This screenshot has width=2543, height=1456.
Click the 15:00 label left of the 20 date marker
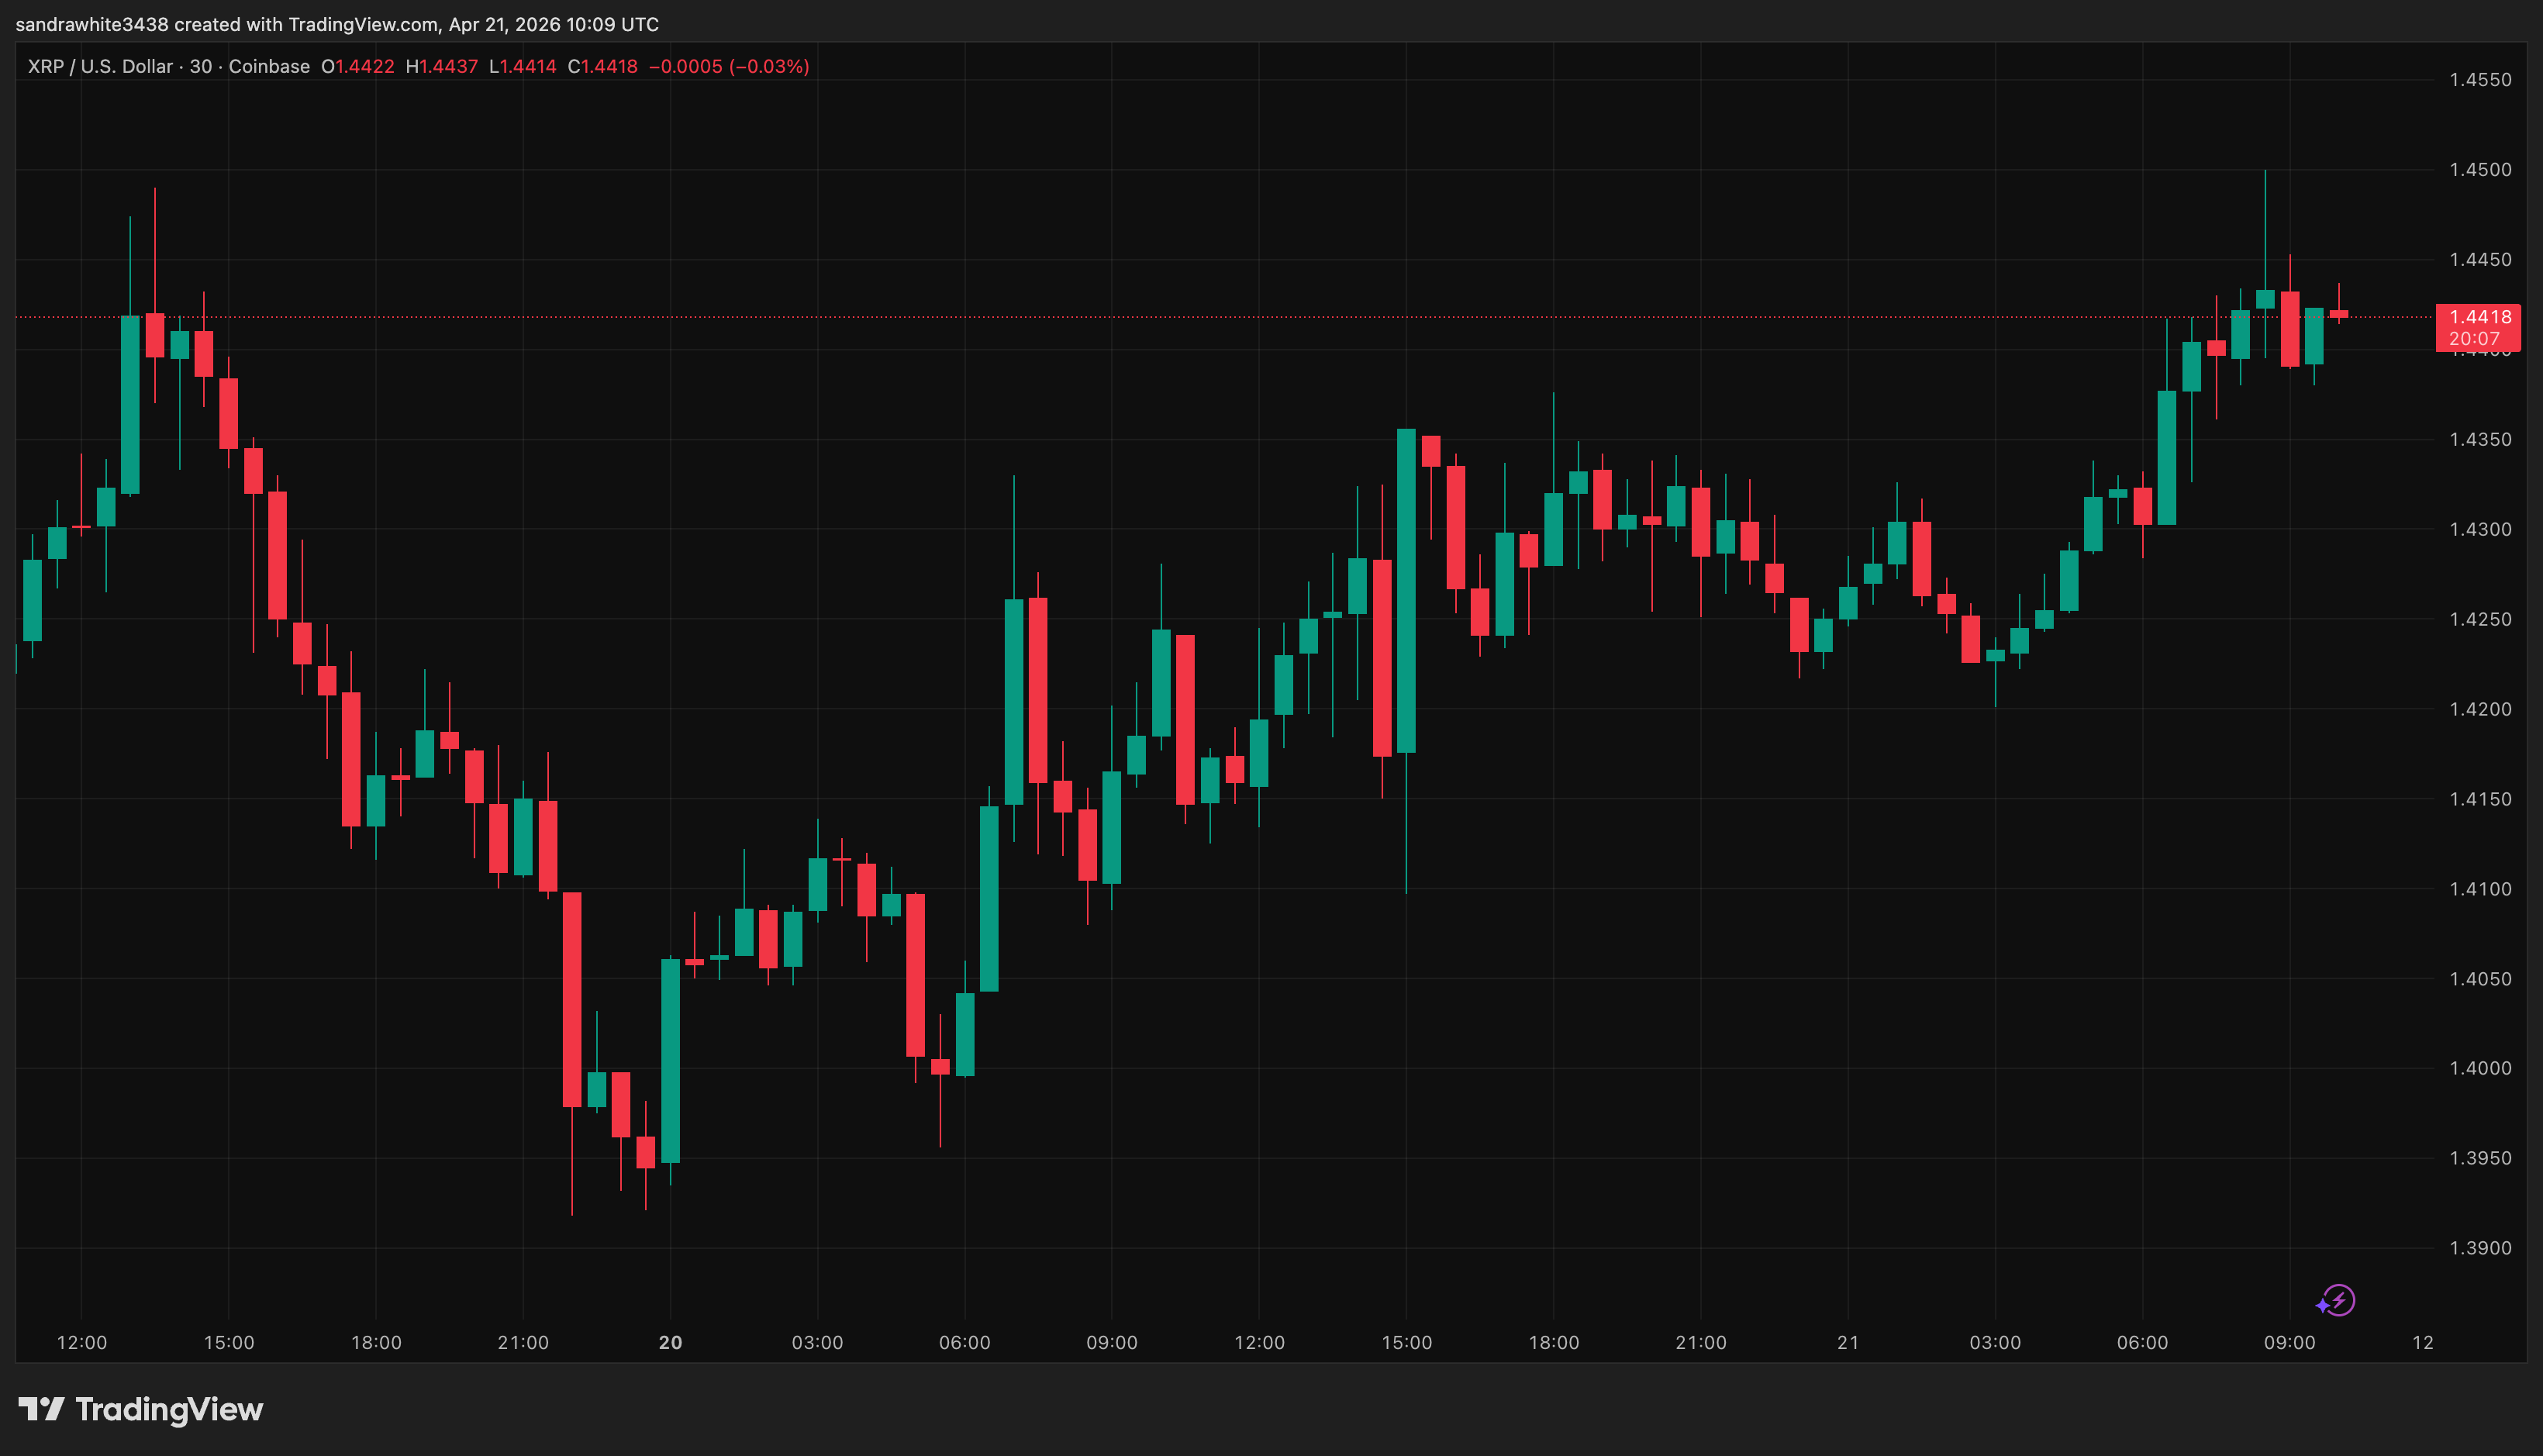coord(229,1342)
